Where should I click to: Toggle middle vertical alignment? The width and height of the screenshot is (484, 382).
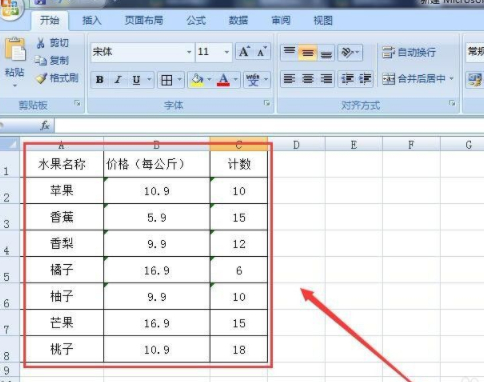[307, 52]
